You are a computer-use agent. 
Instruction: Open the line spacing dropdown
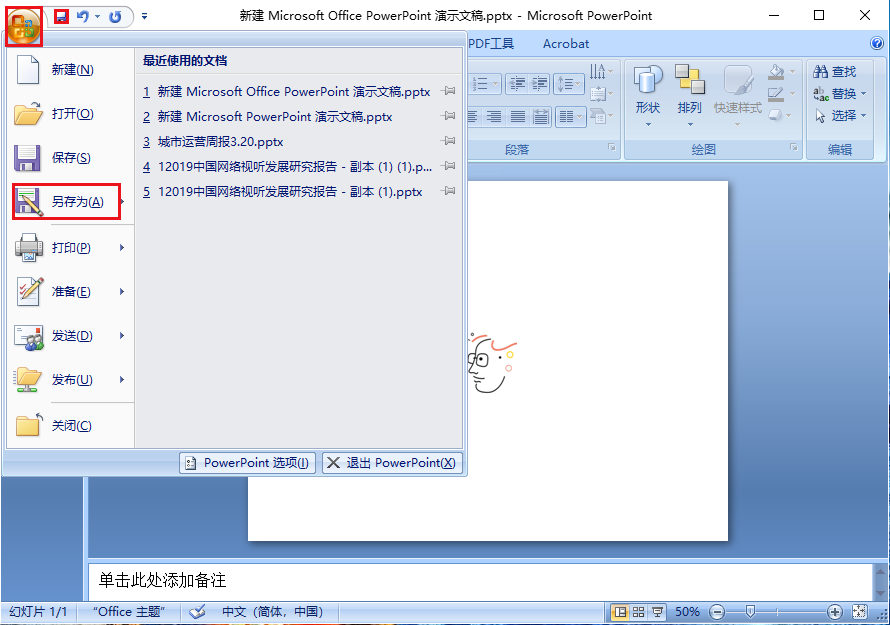point(569,84)
